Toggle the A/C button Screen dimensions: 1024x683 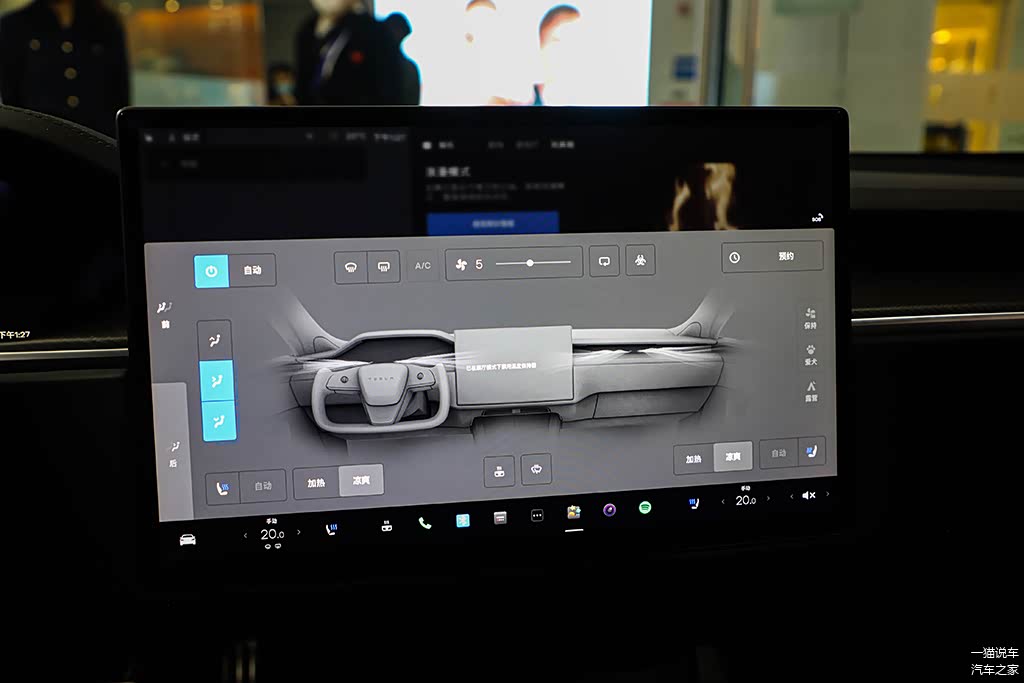pyautogui.click(x=423, y=266)
